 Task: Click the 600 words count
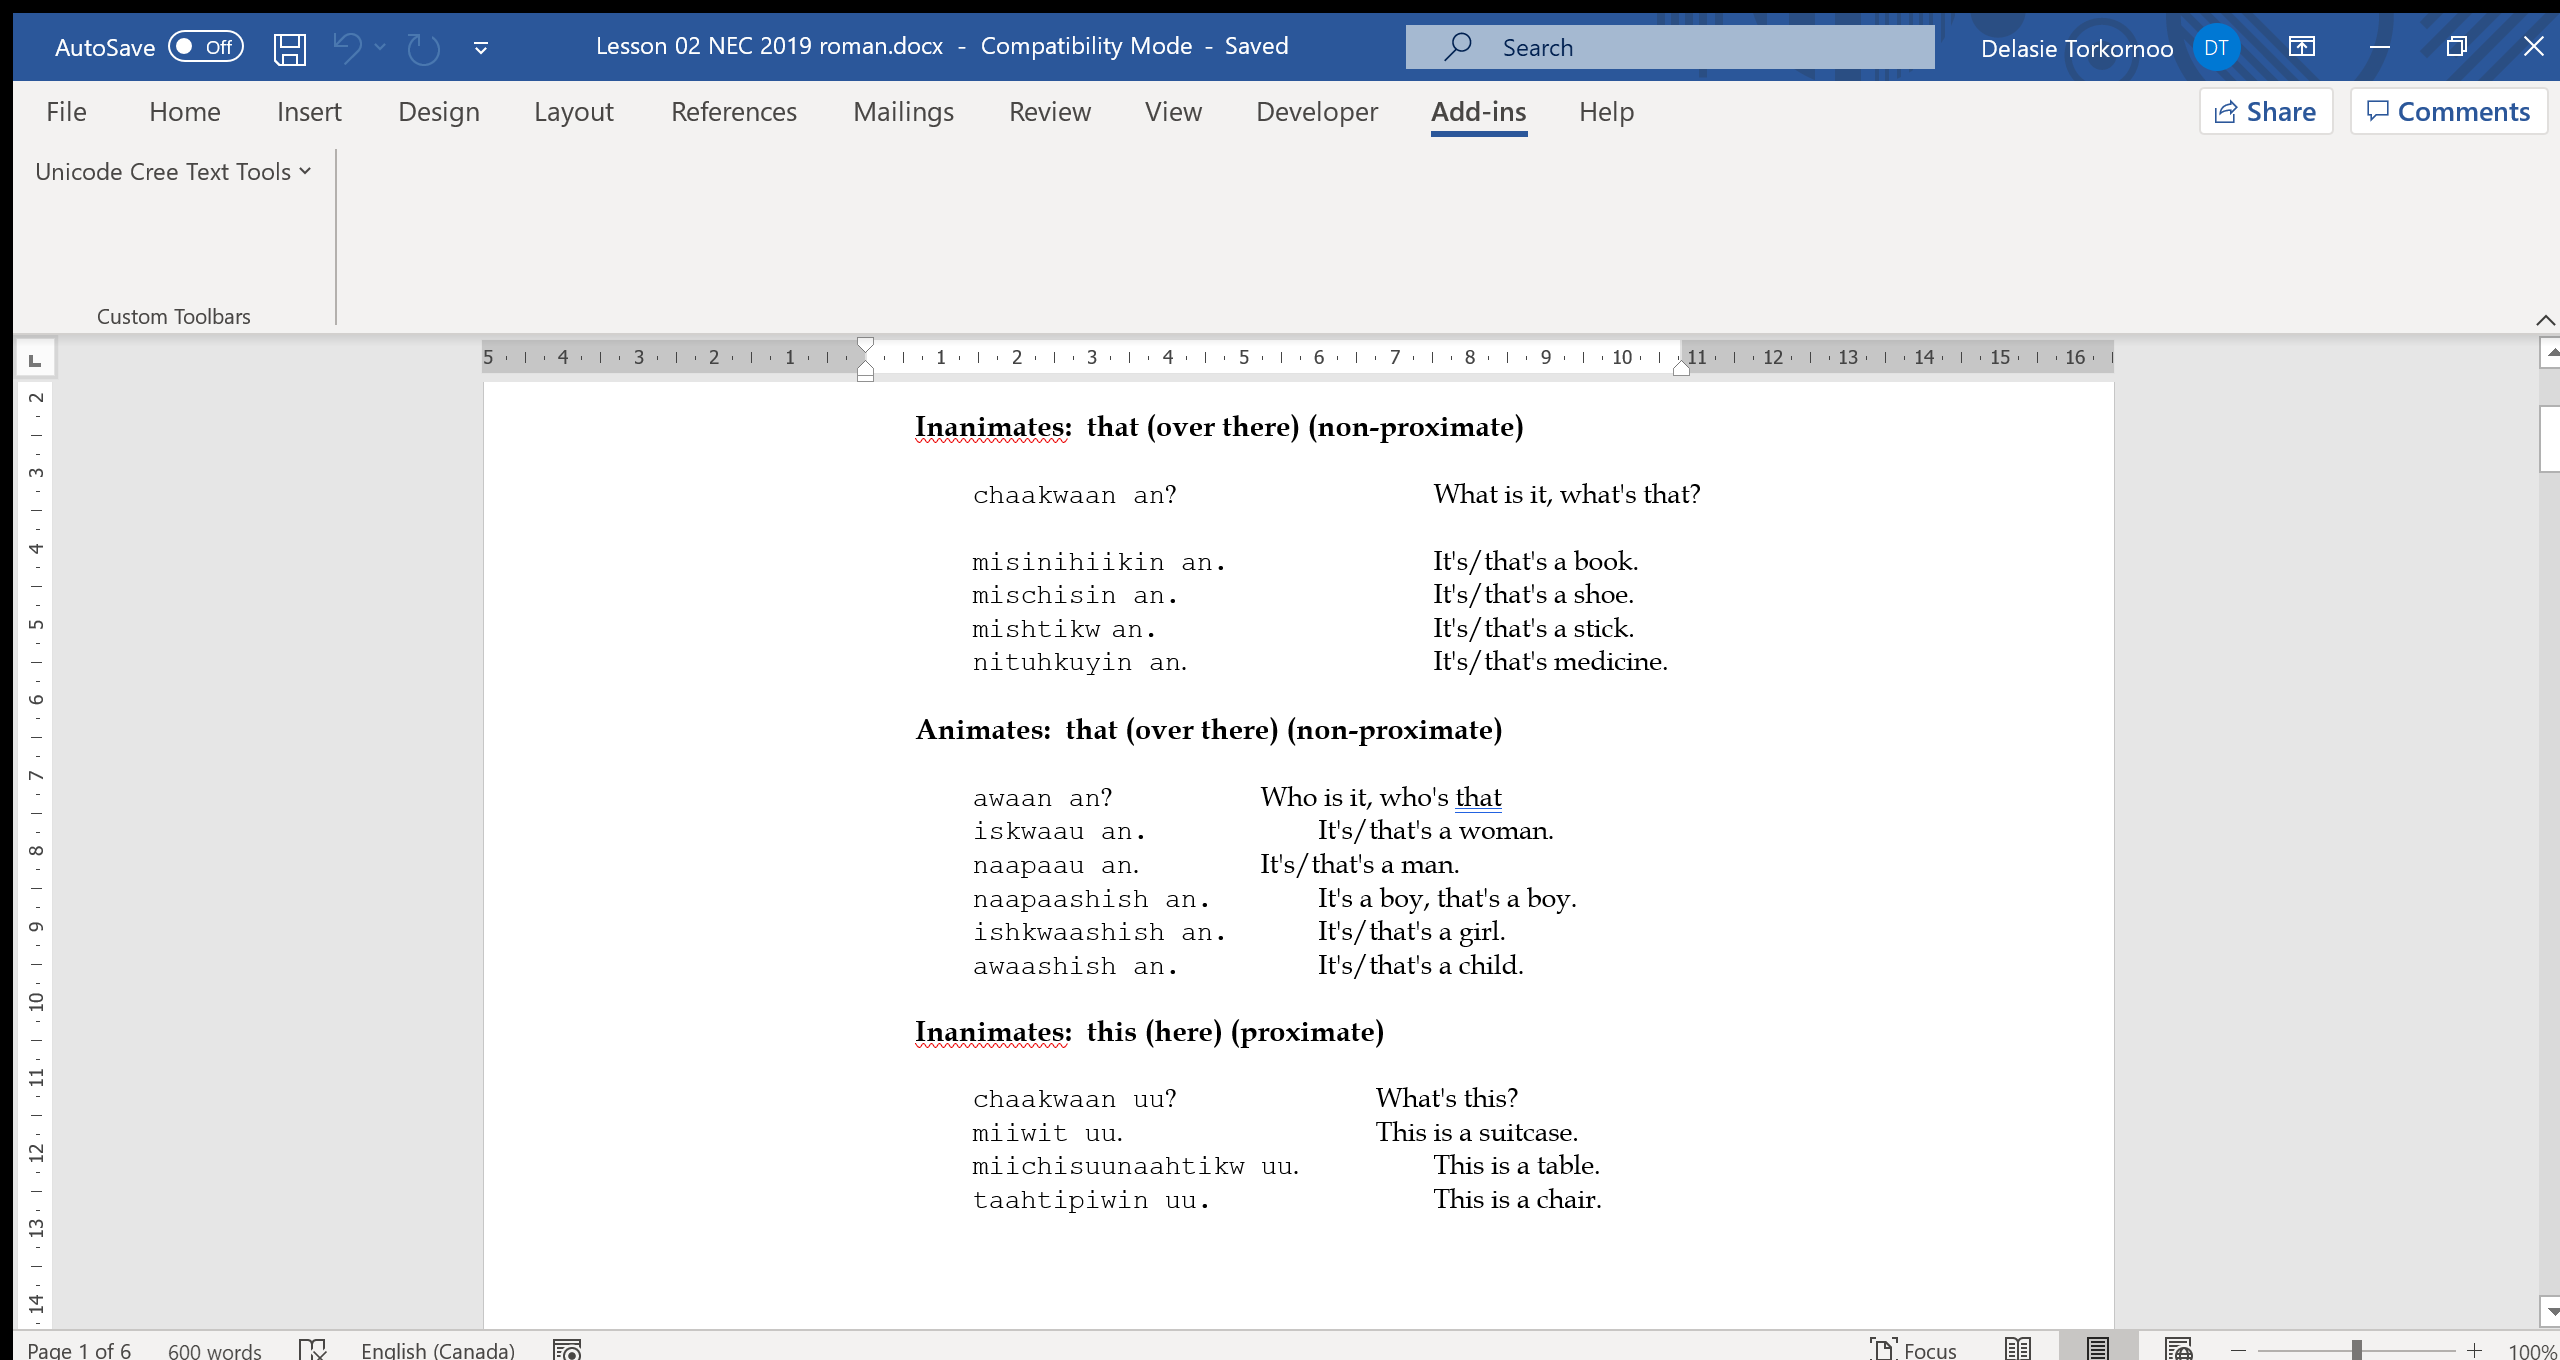point(214,1349)
